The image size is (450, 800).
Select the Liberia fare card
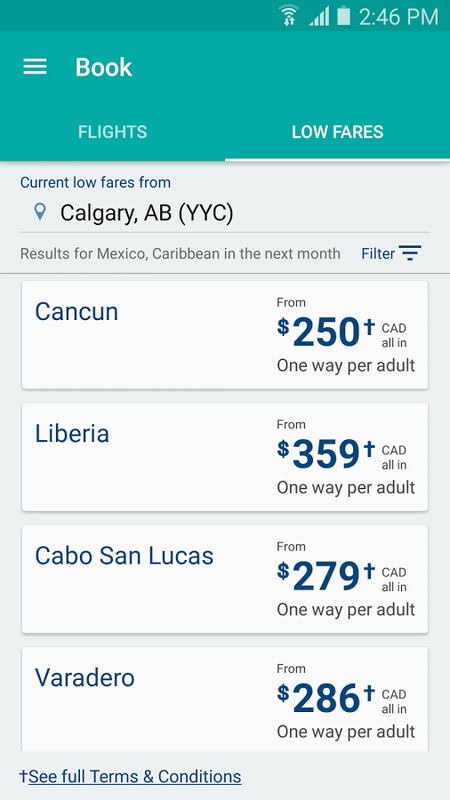tap(225, 457)
